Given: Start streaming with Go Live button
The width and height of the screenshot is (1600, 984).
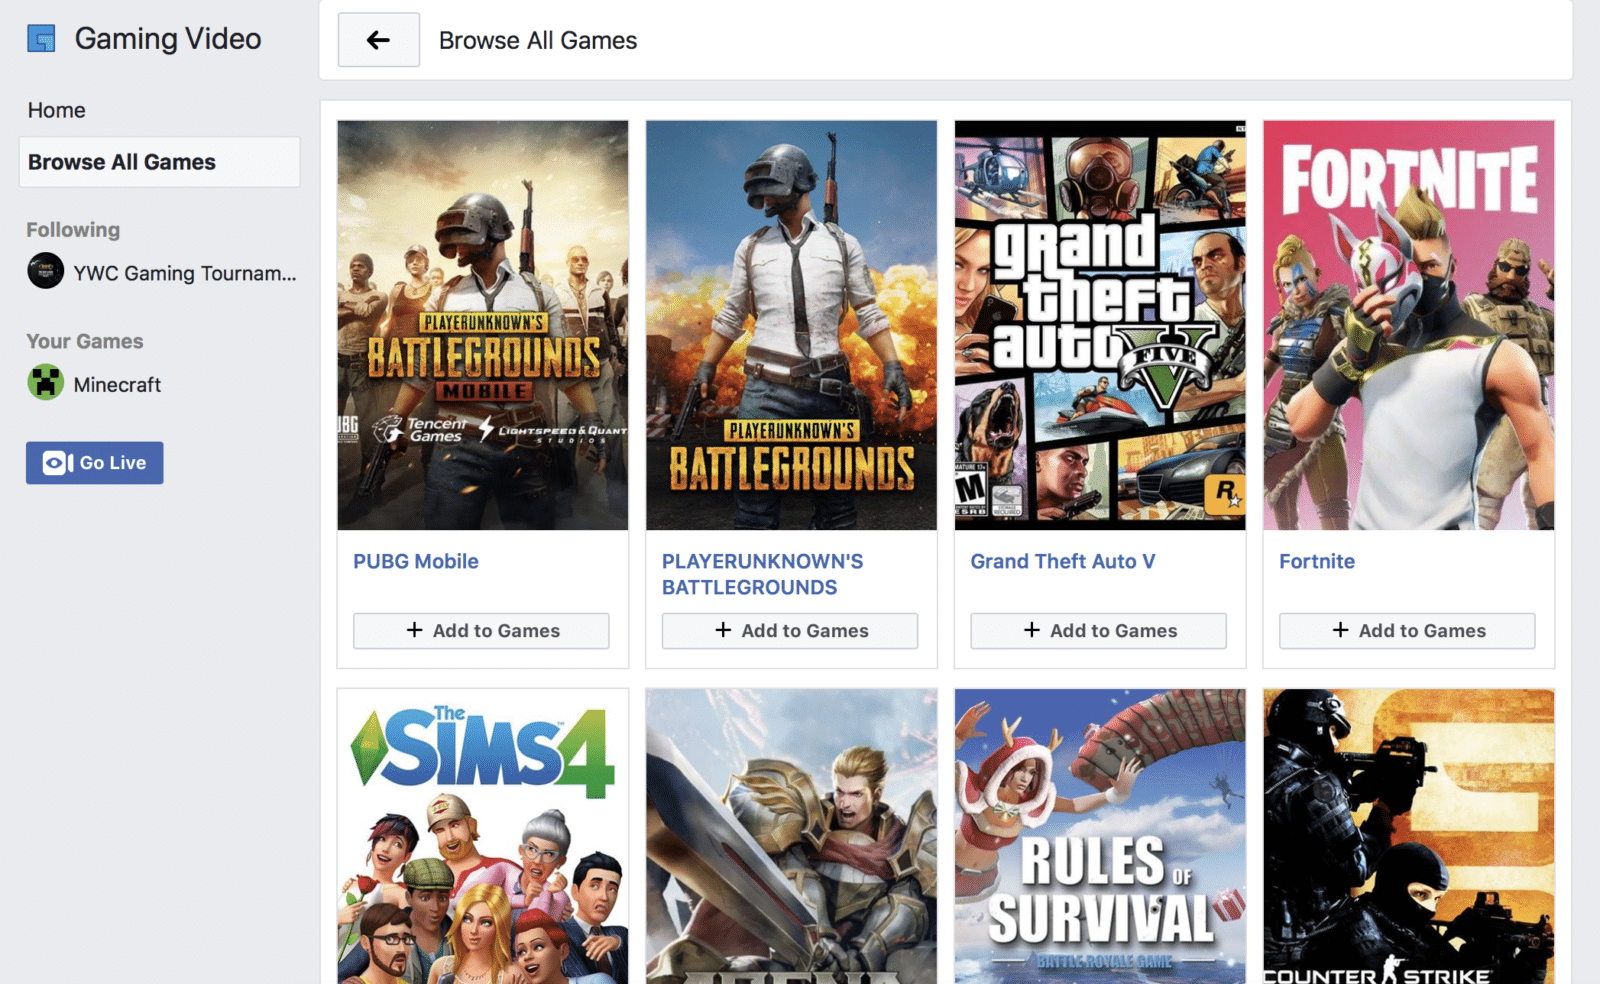Looking at the screenshot, I should pyautogui.click(x=95, y=463).
